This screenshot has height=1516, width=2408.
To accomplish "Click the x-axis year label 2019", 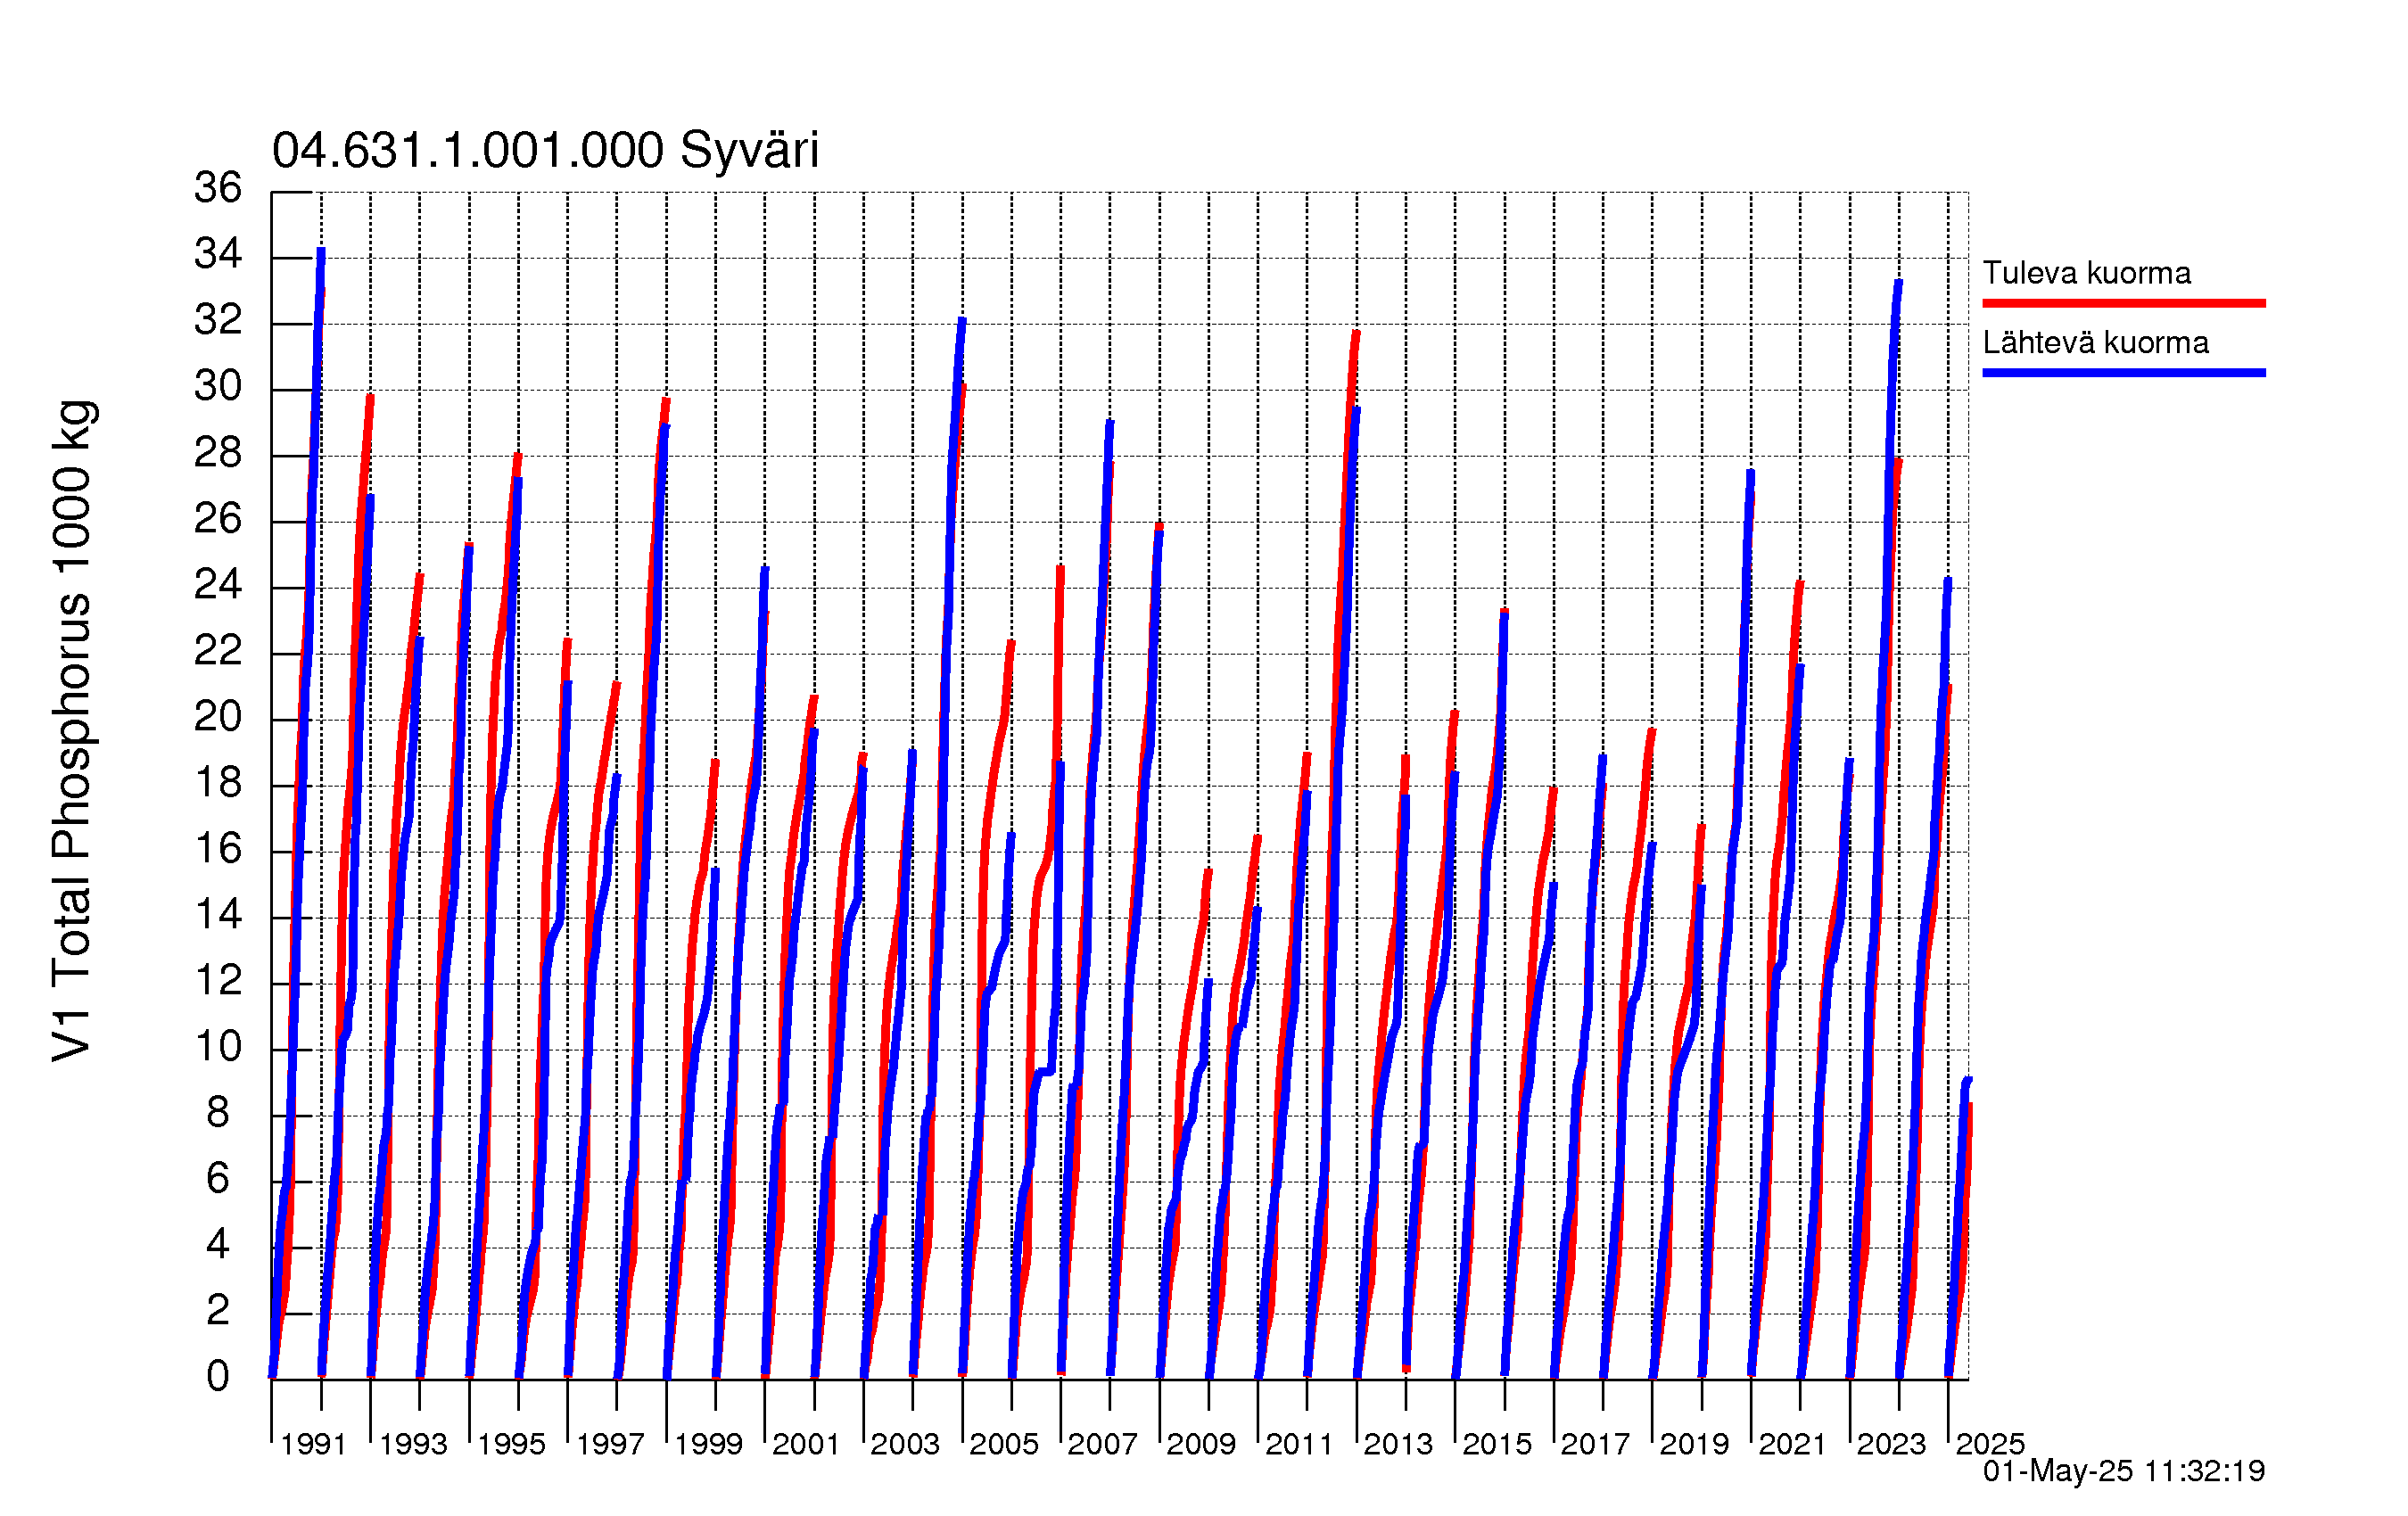I will coord(1694,1444).
